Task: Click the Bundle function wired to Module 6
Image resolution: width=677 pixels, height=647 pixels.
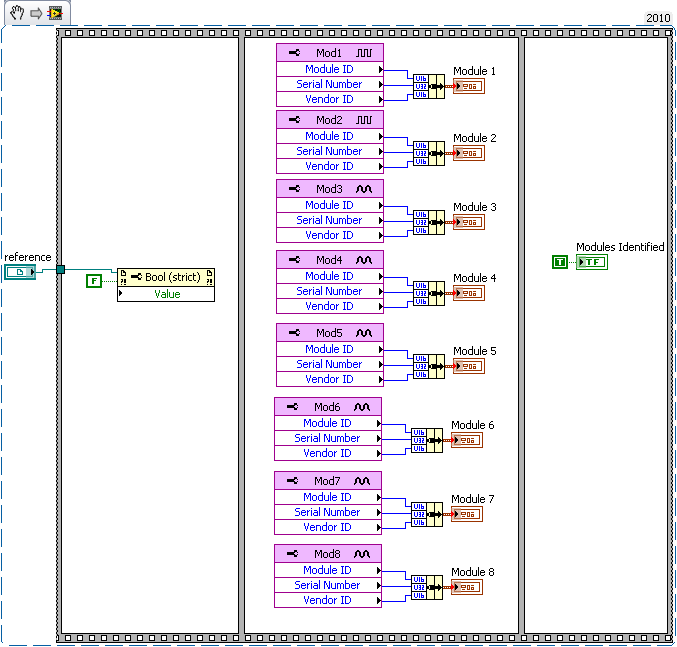Action: (427, 440)
